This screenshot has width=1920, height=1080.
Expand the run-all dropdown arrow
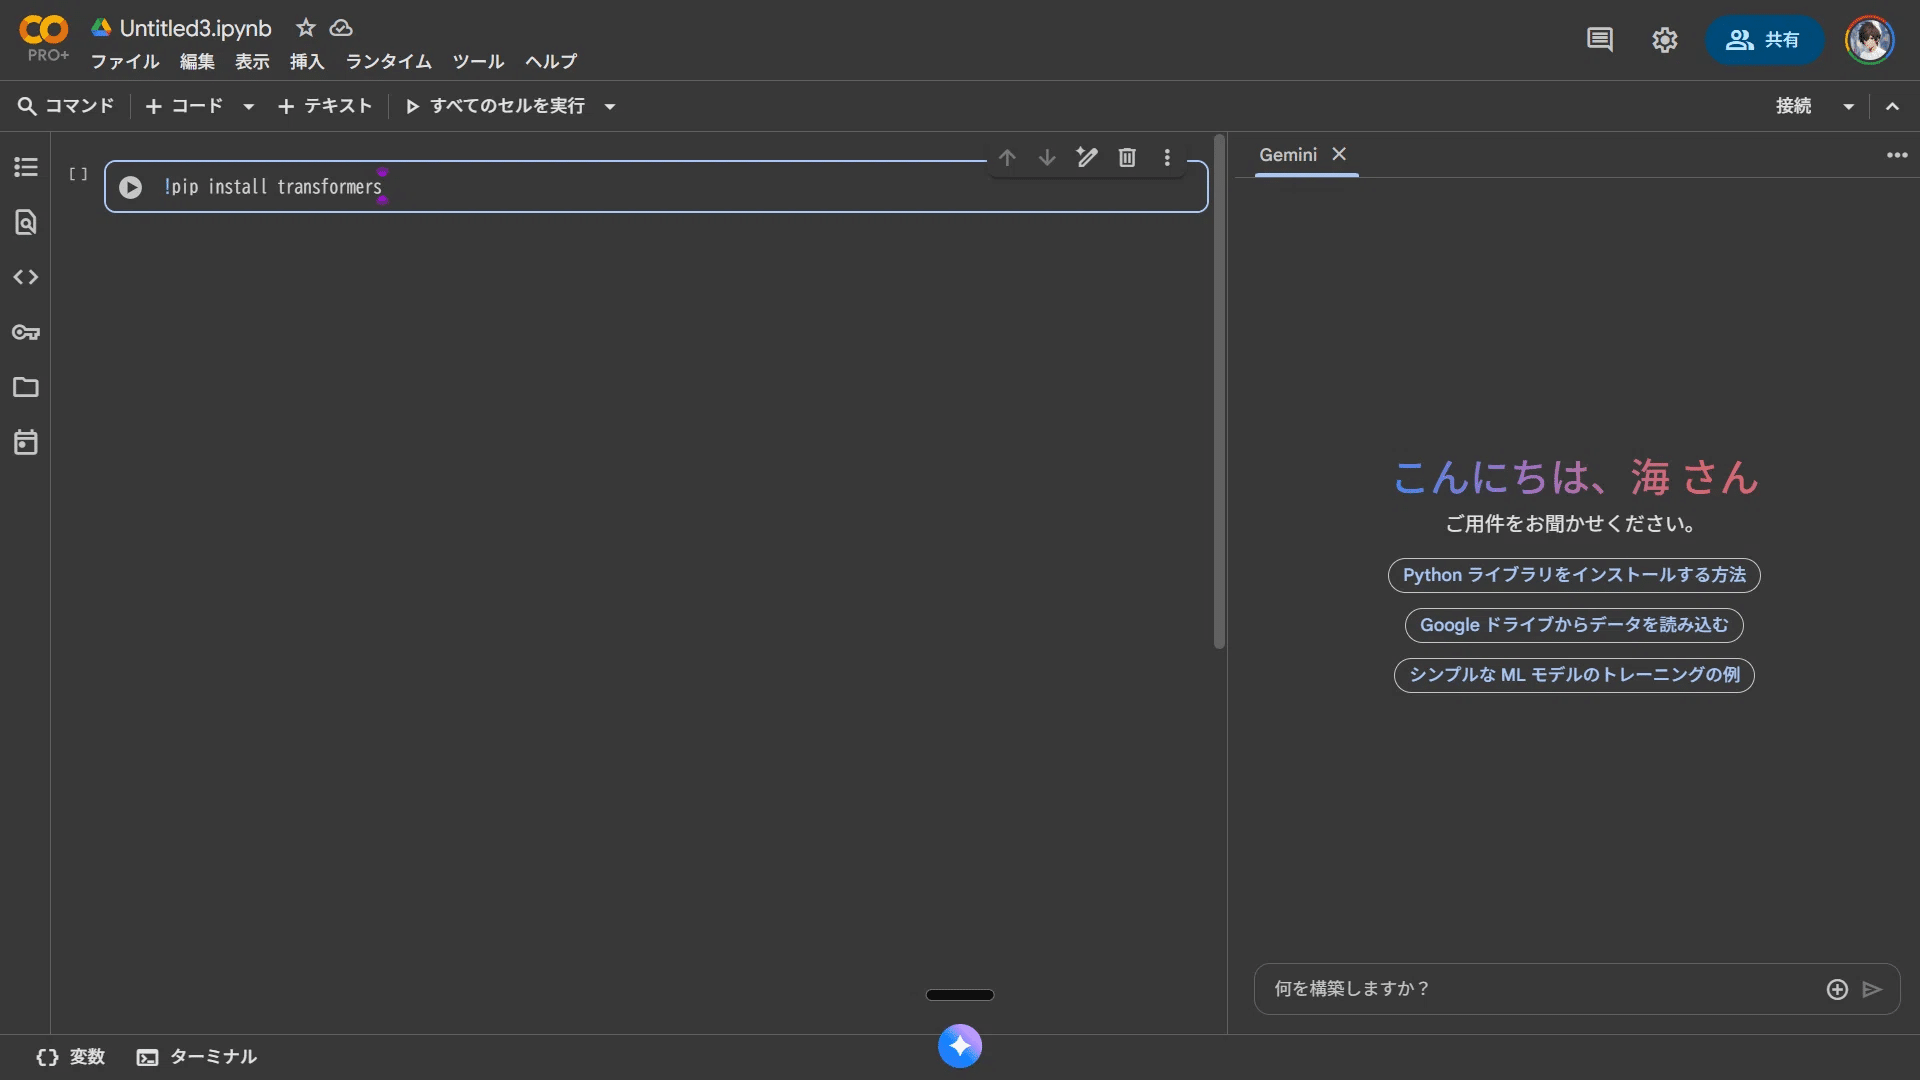coord(610,107)
